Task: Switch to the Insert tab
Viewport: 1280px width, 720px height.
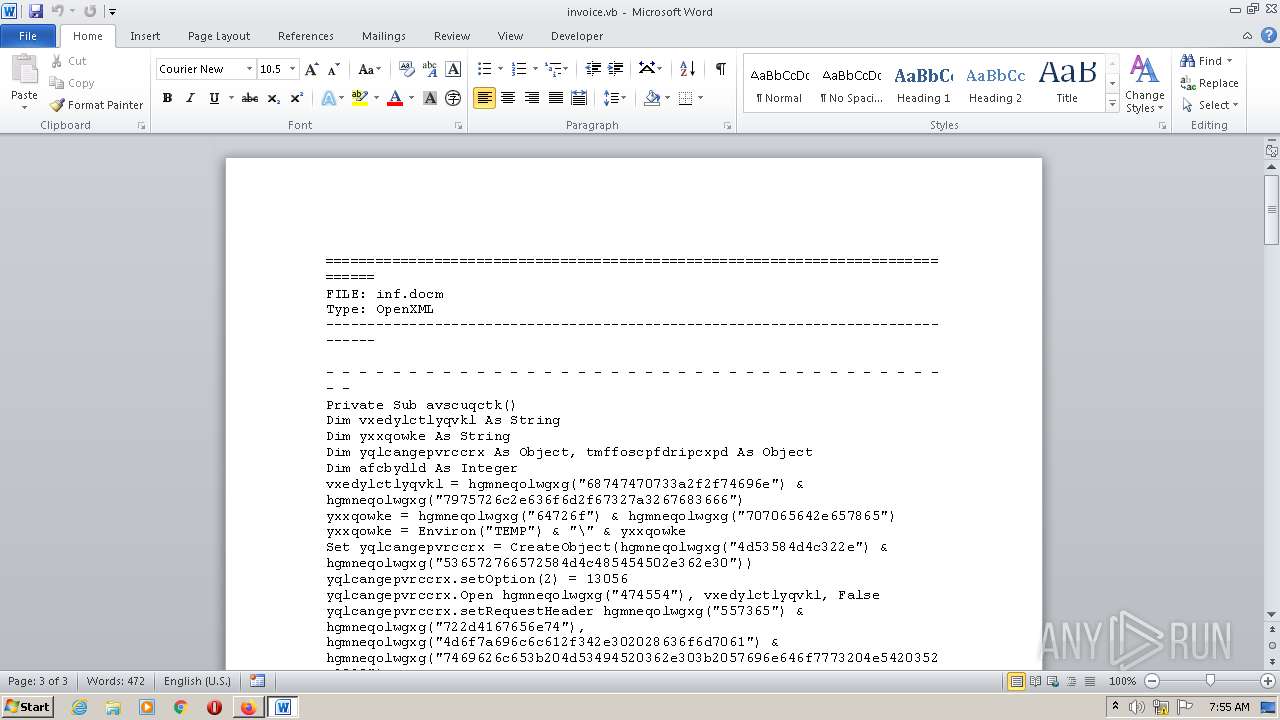Action: (x=145, y=36)
